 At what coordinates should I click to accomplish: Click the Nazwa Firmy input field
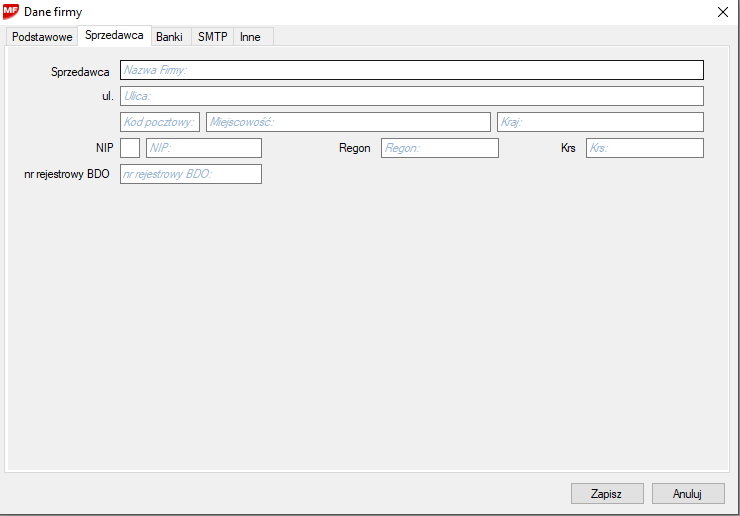(x=411, y=70)
